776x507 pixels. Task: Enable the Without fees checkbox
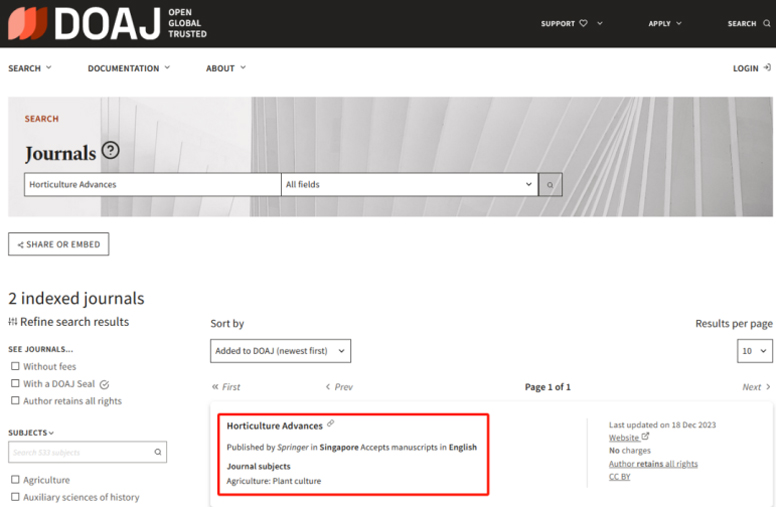coord(15,367)
